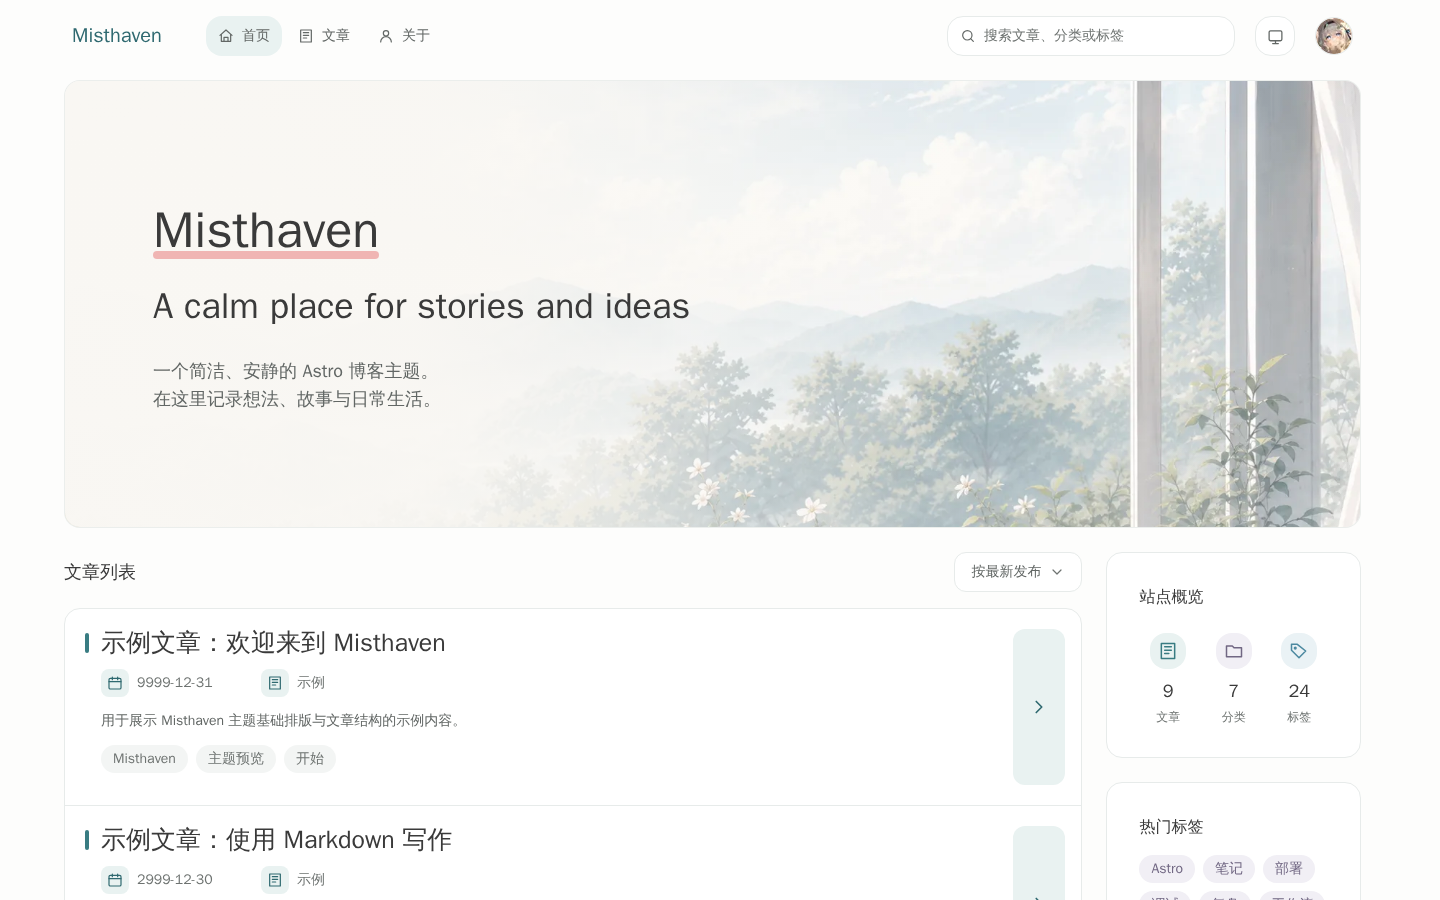Open article 示例文章:使用 Markdown 写作
Viewport: 1440px width, 900px height.
[x=276, y=840]
